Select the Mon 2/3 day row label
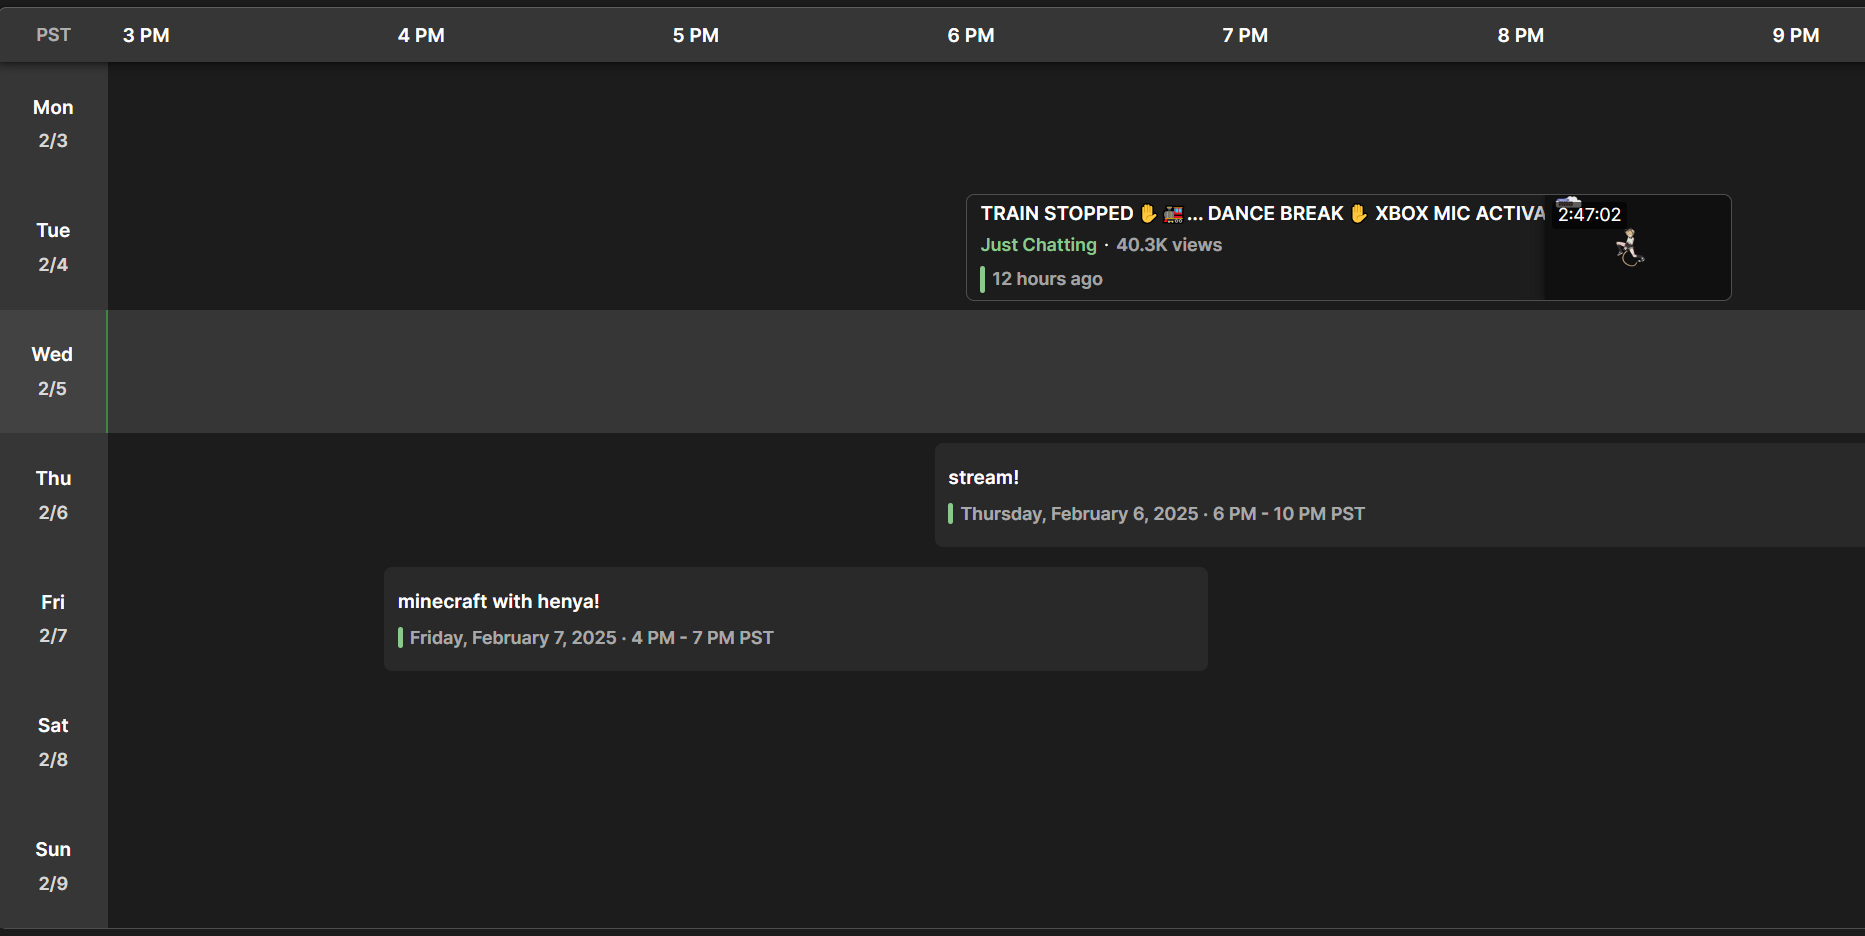1865x936 pixels. coord(53,124)
